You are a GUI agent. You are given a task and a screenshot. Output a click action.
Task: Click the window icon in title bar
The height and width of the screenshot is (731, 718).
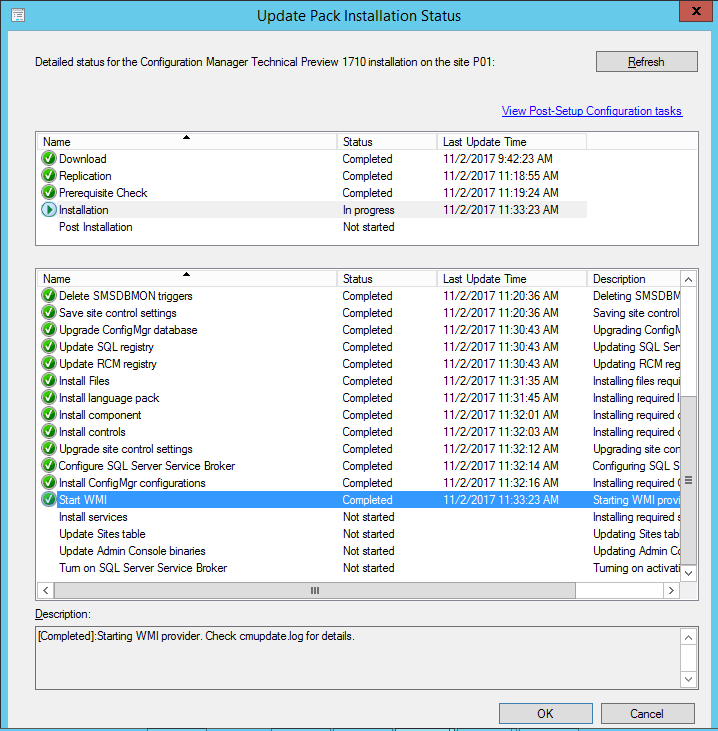pyautogui.click(x=18, y=15)
